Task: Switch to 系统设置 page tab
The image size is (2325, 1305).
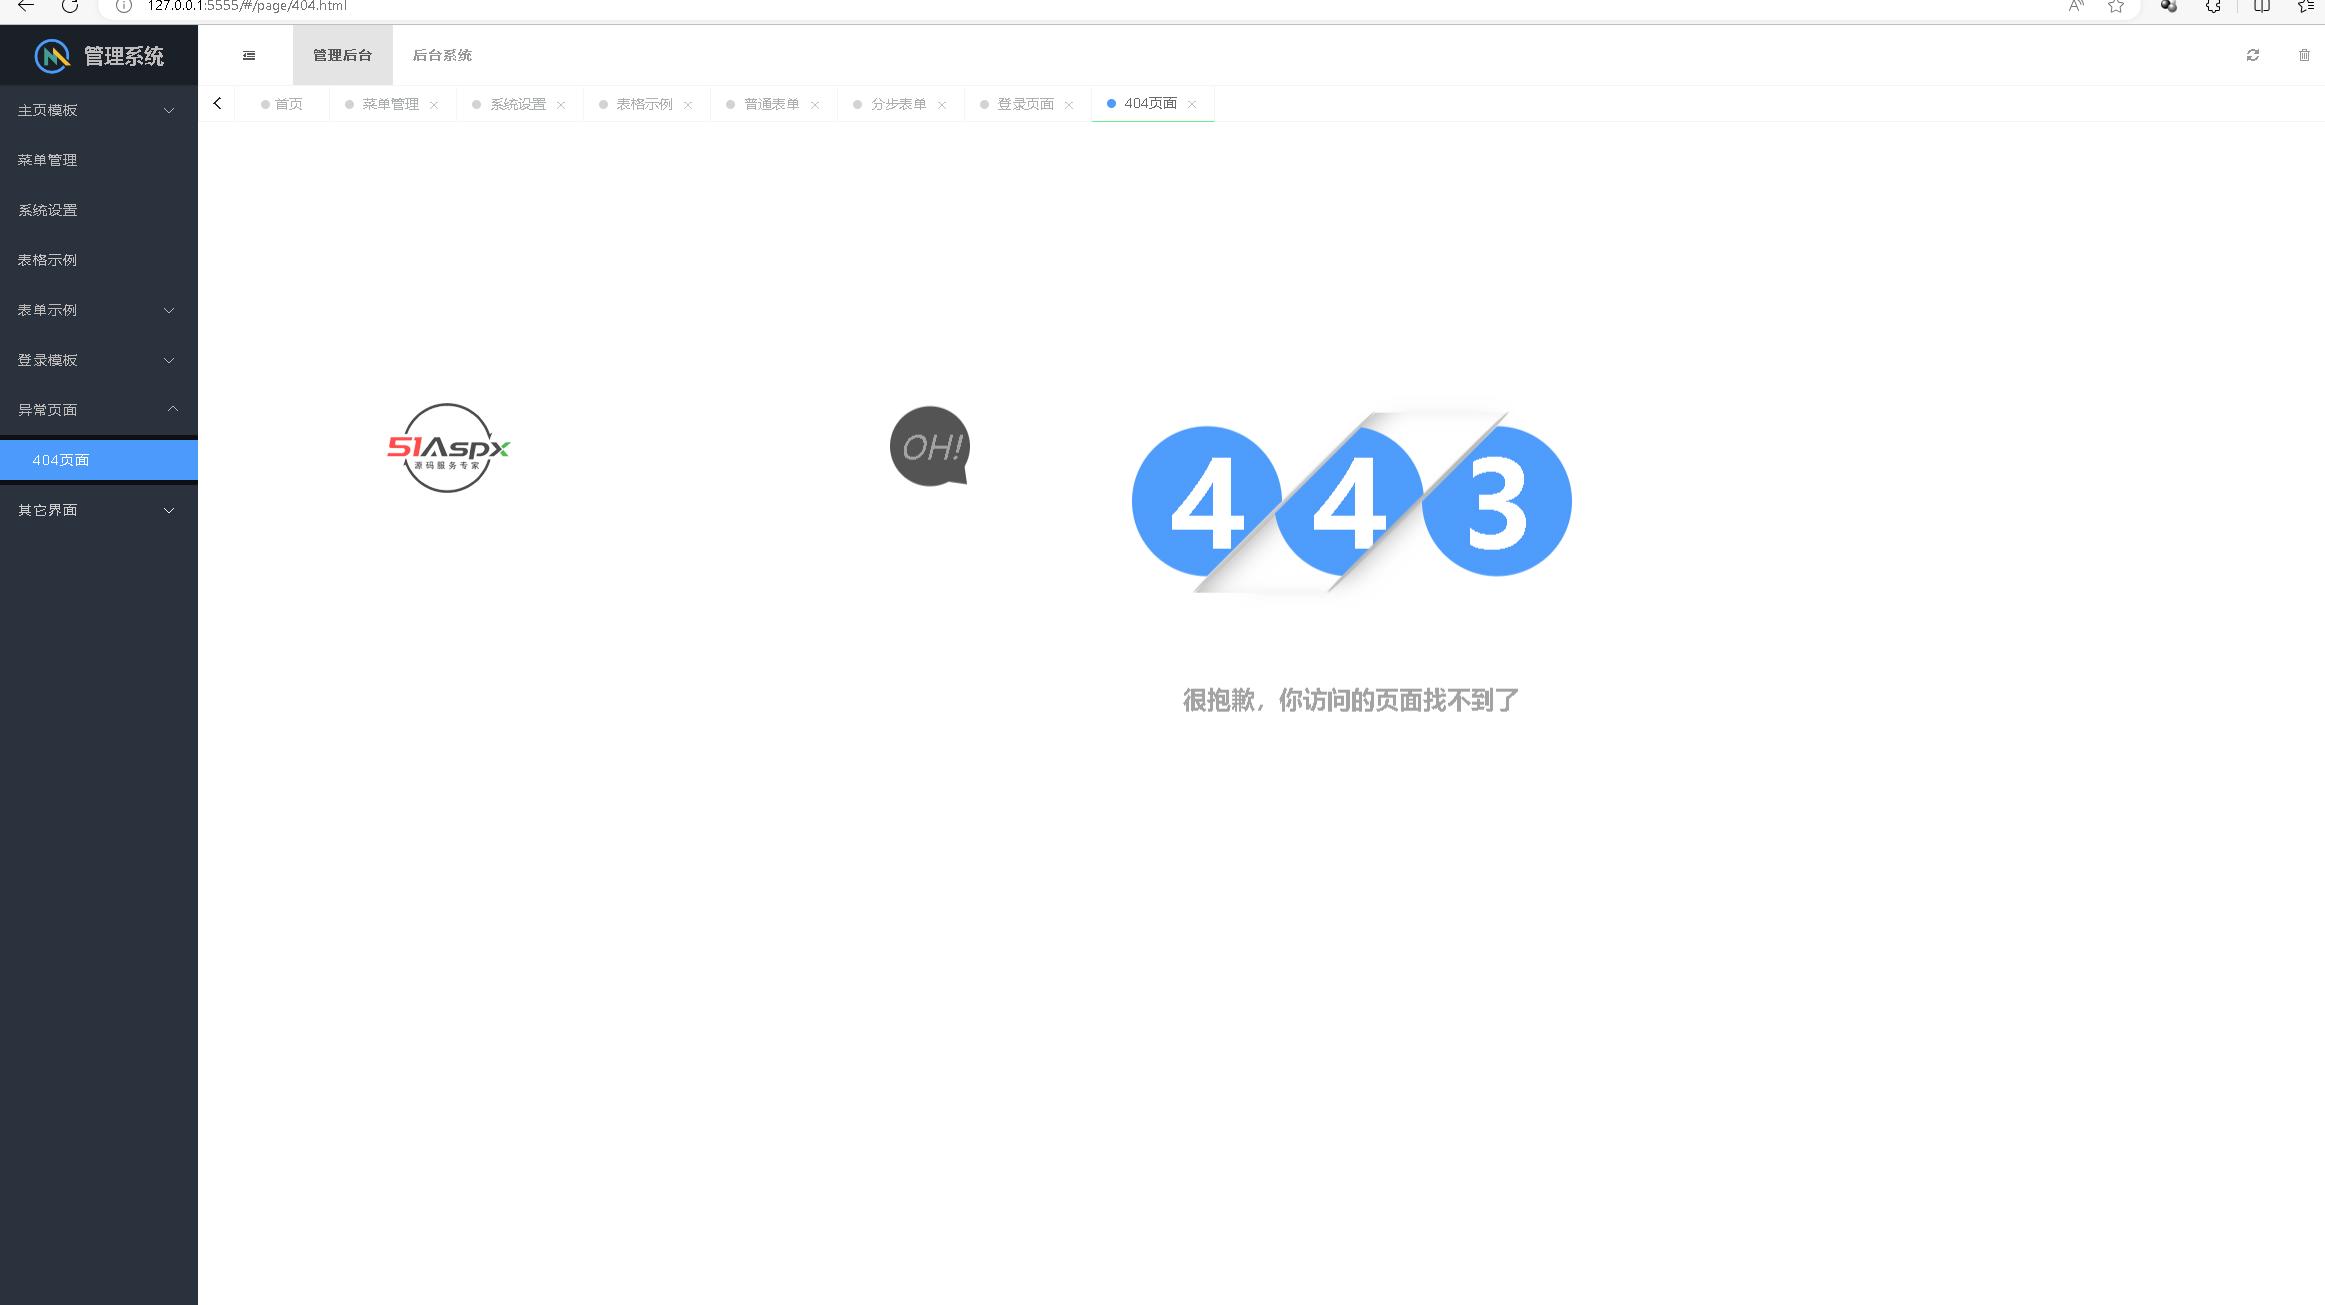Action: pos(518,104)
